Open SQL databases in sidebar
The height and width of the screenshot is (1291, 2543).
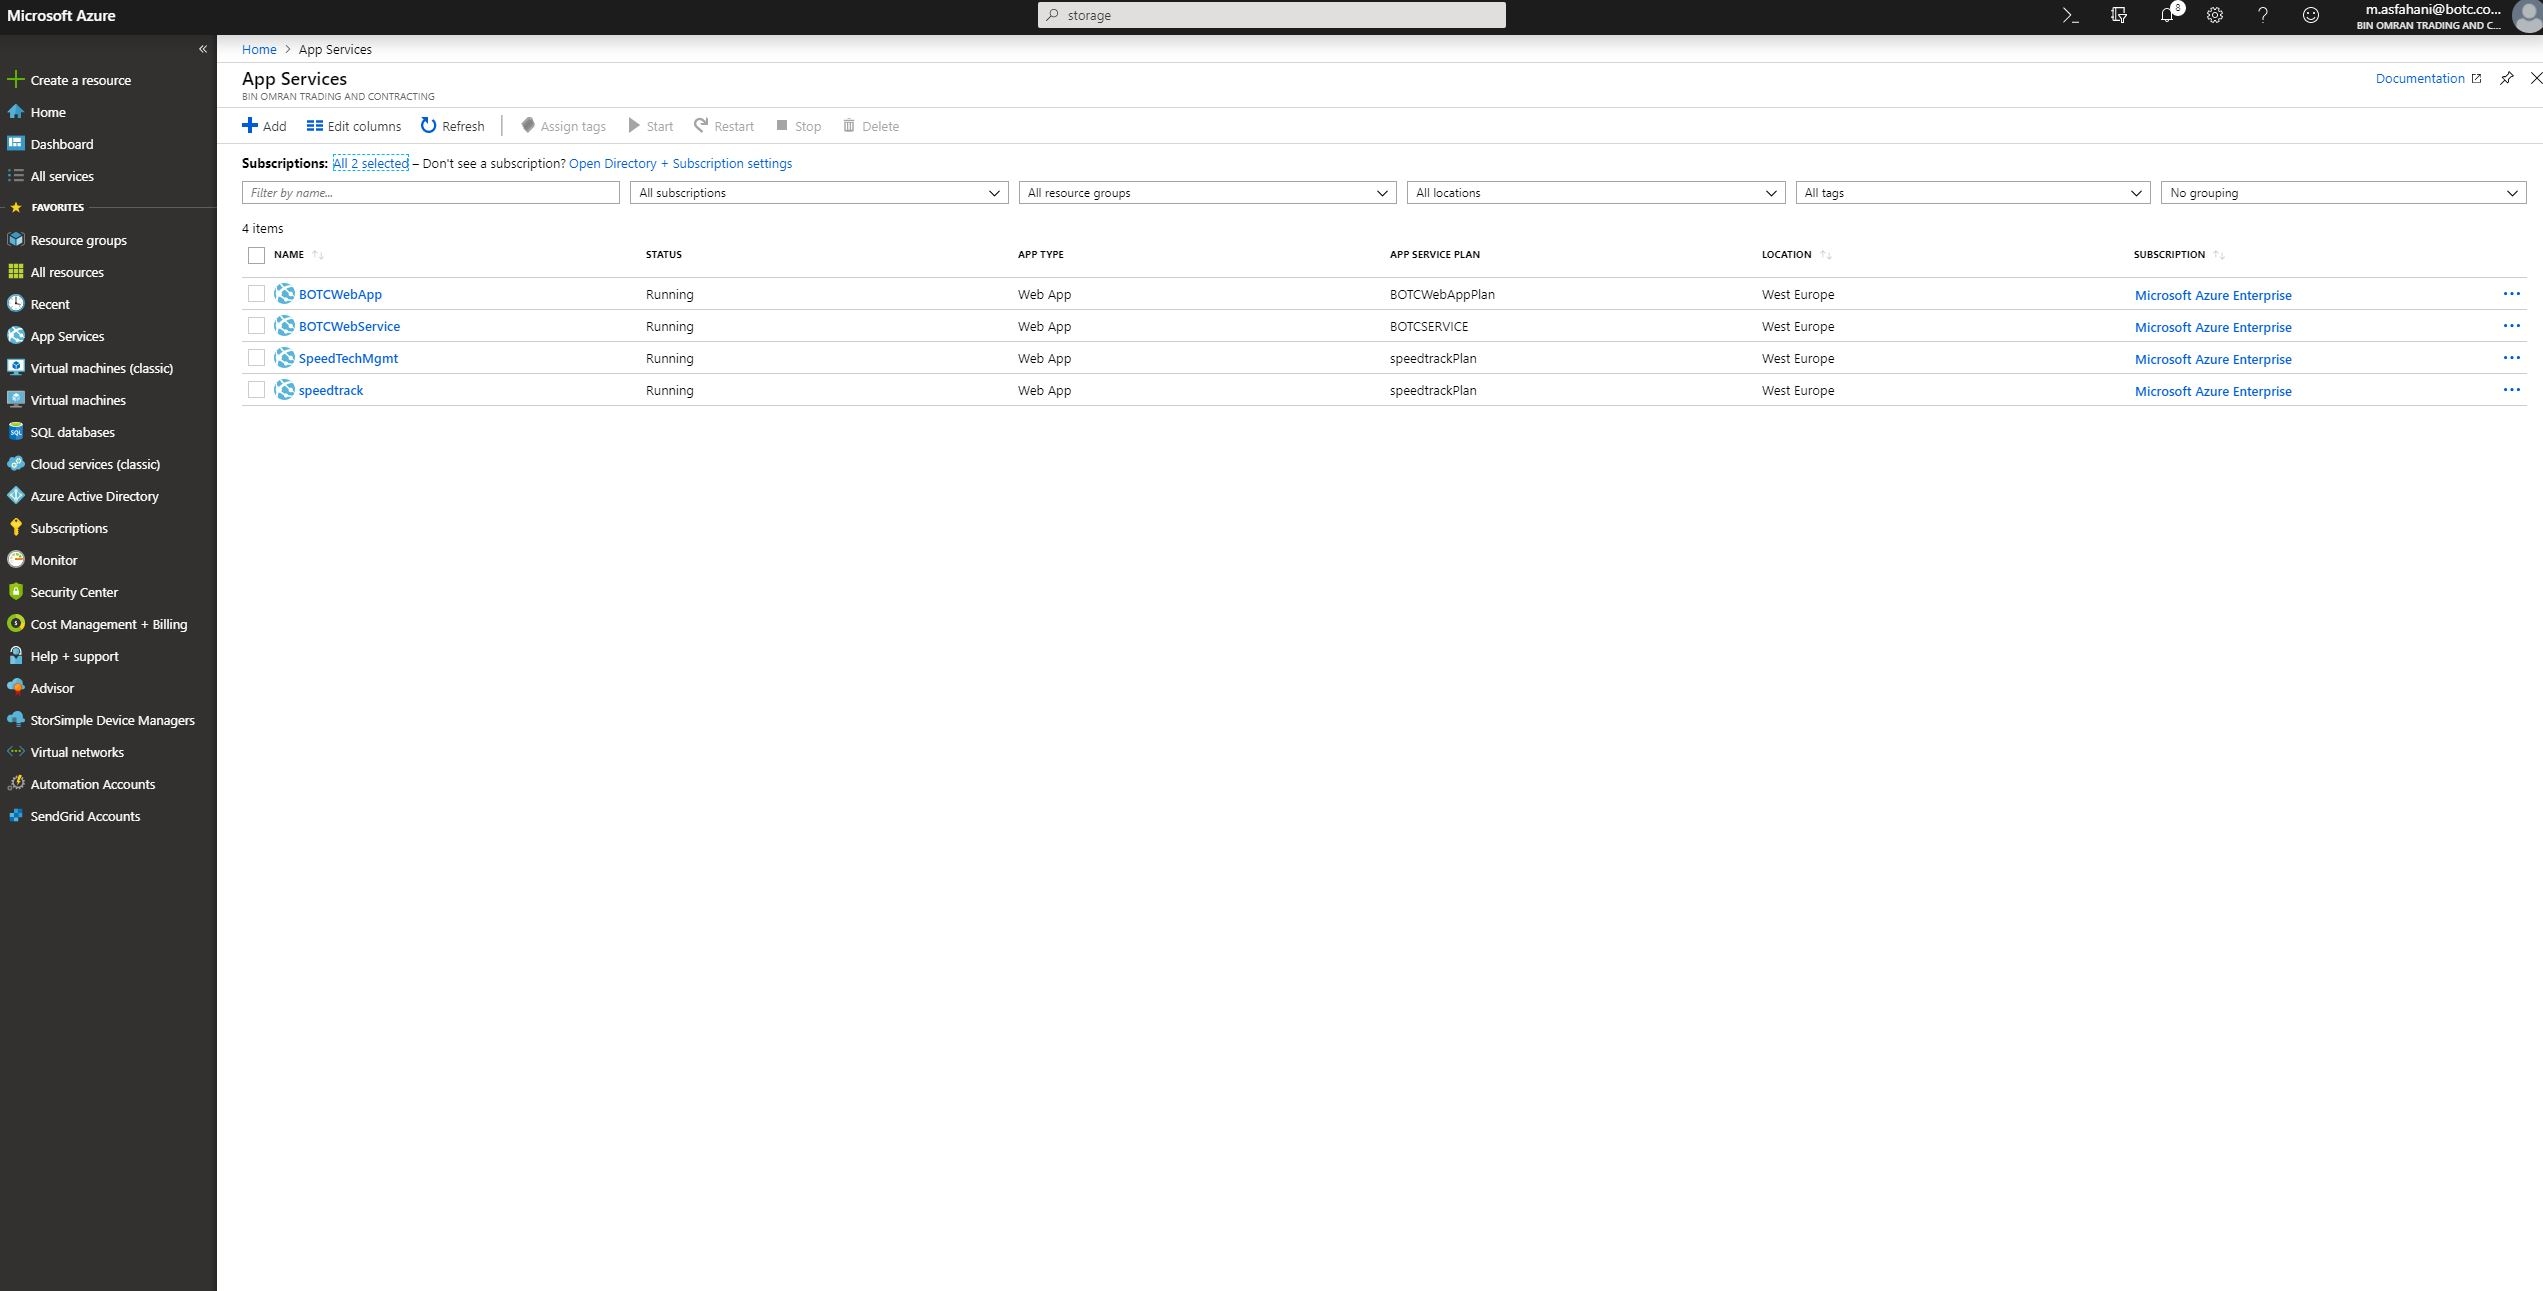click(x=72, y=432)
